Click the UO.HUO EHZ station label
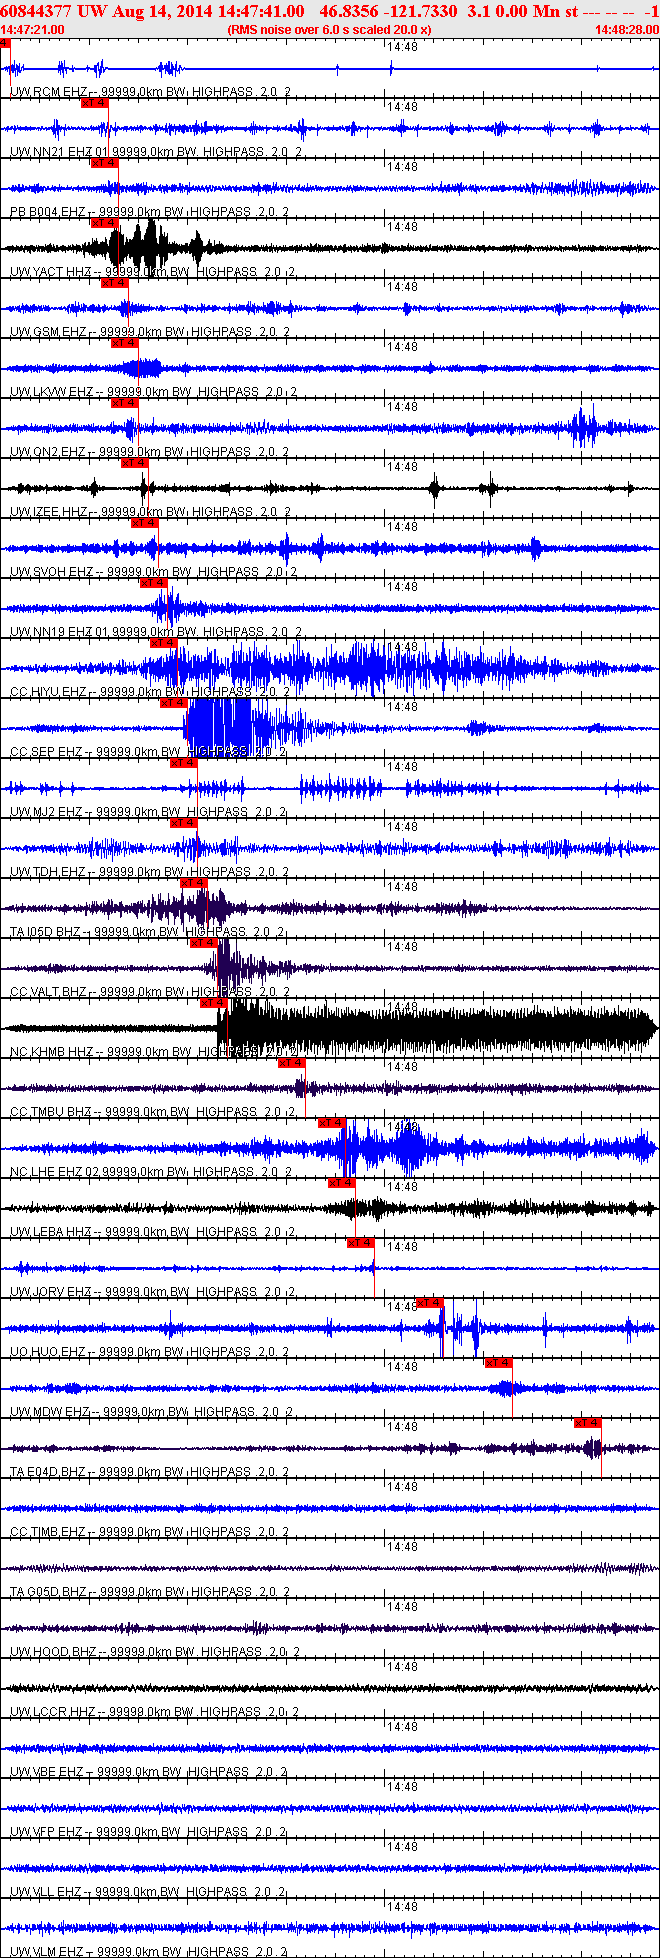The height and width of the screenshot is (1958, 660). pos(48,1352)
